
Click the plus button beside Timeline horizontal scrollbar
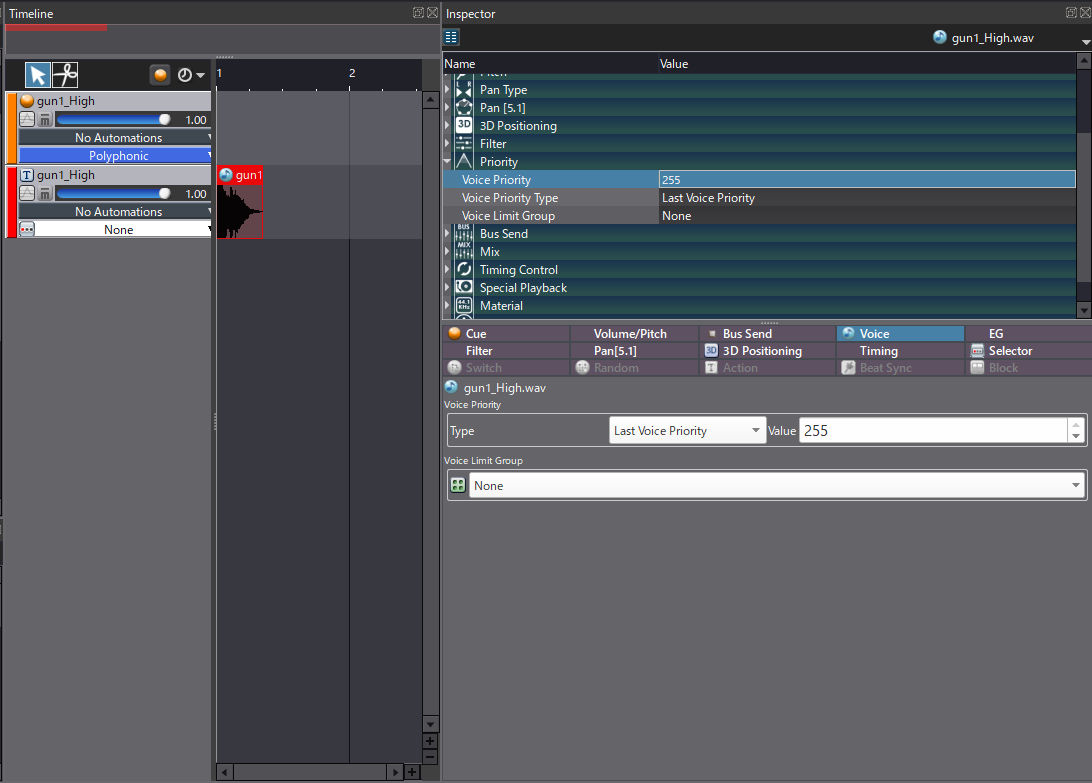click(412, 772)
